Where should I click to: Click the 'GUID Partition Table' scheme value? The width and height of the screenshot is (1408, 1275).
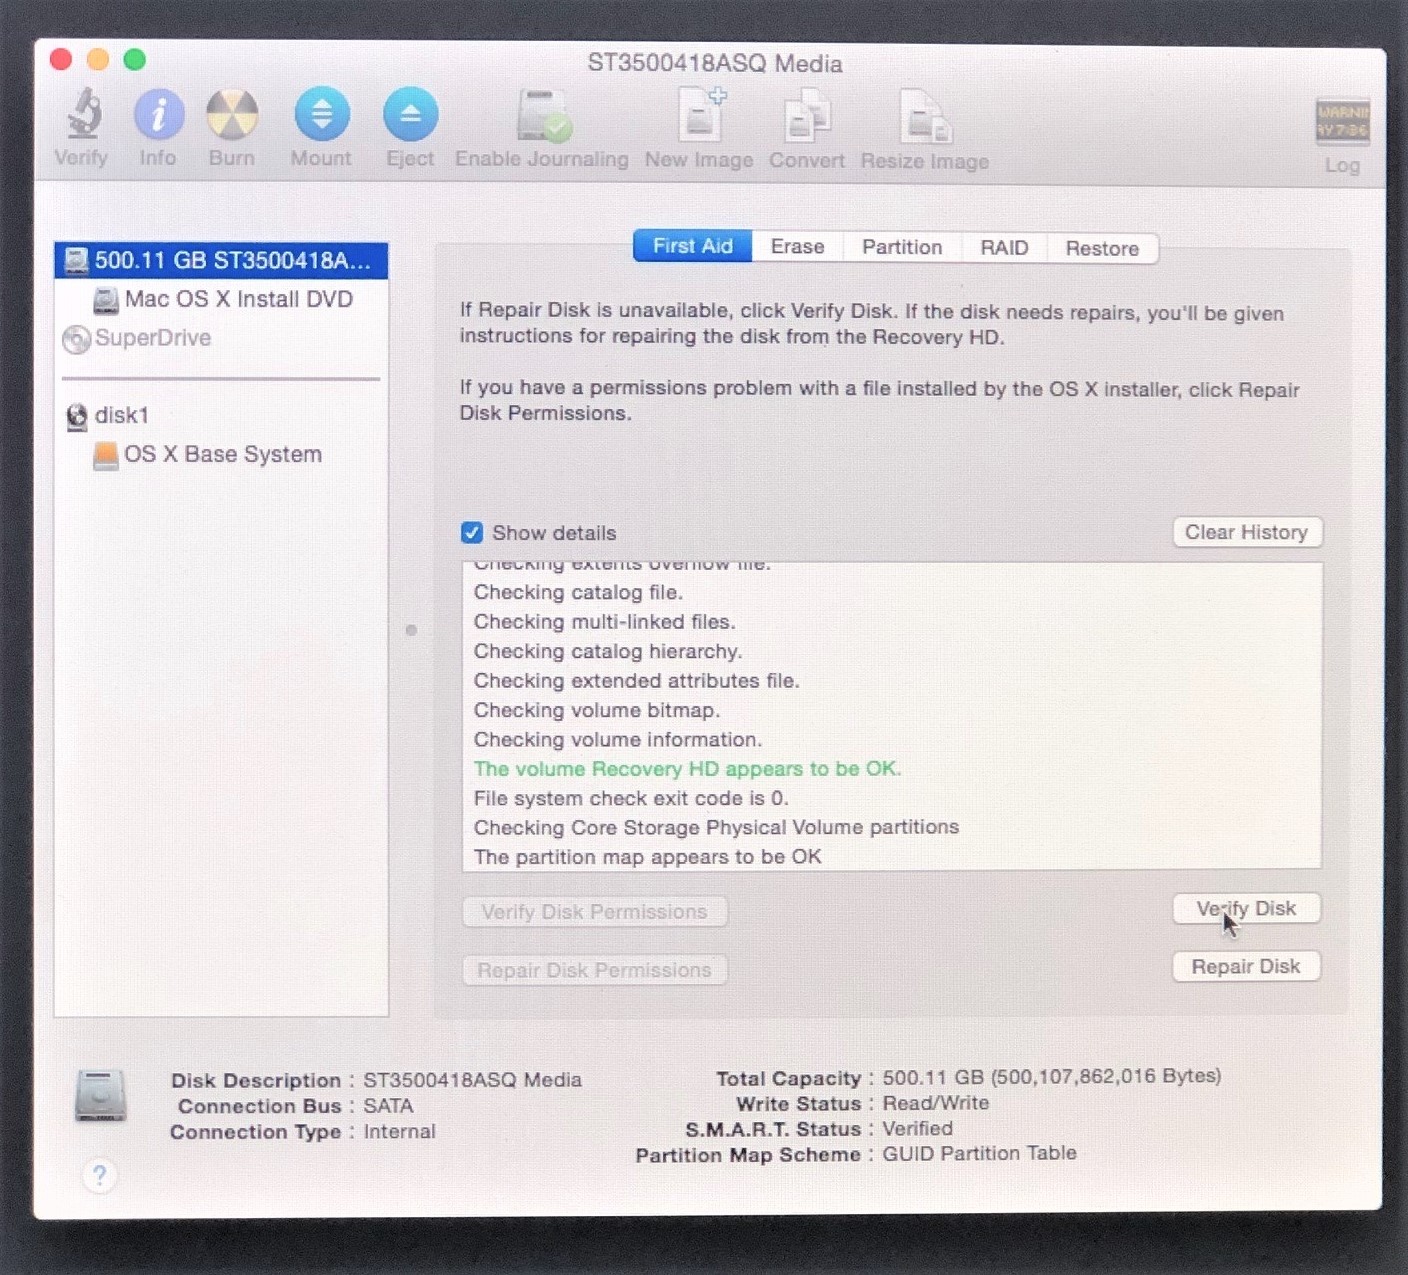coord(979,1153)
